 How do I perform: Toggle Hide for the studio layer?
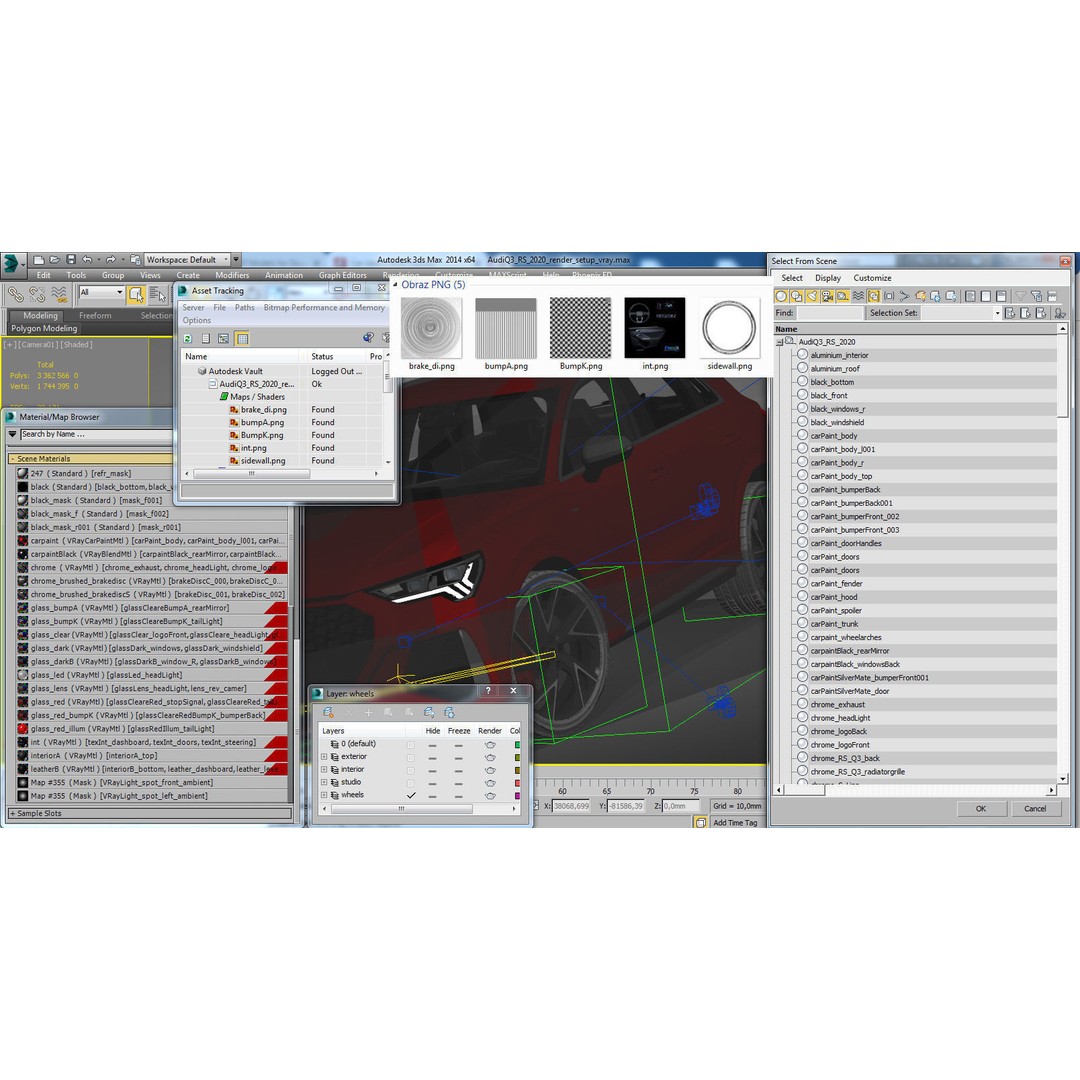433,784
